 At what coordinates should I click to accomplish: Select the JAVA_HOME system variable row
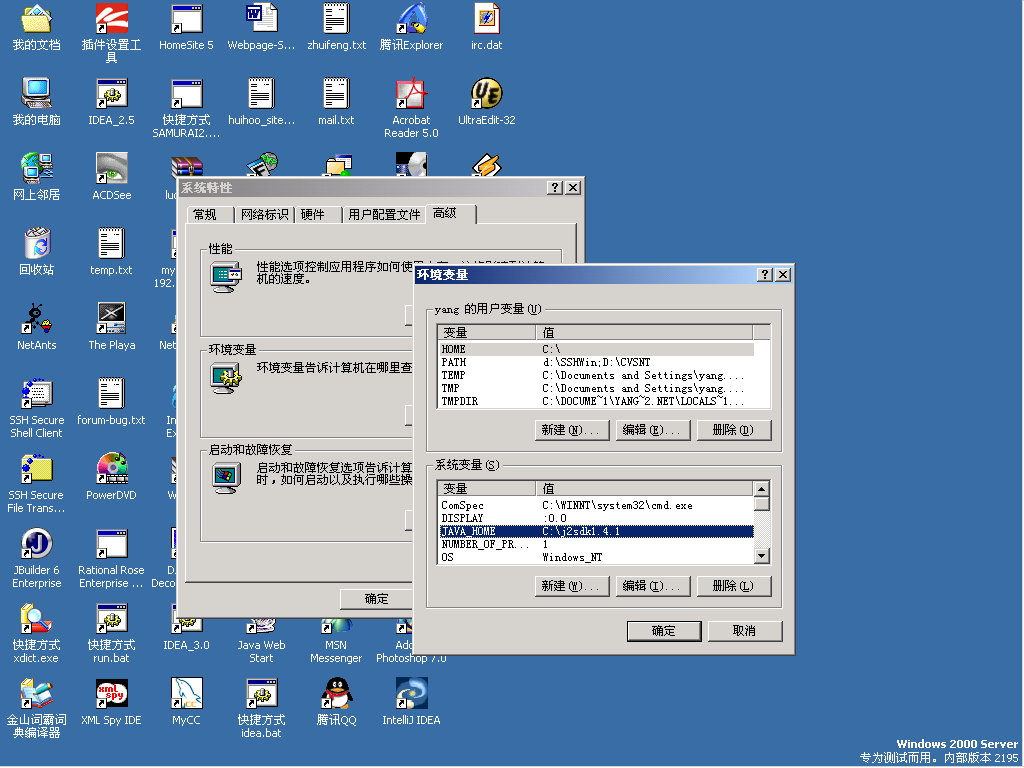coord(596,532)
